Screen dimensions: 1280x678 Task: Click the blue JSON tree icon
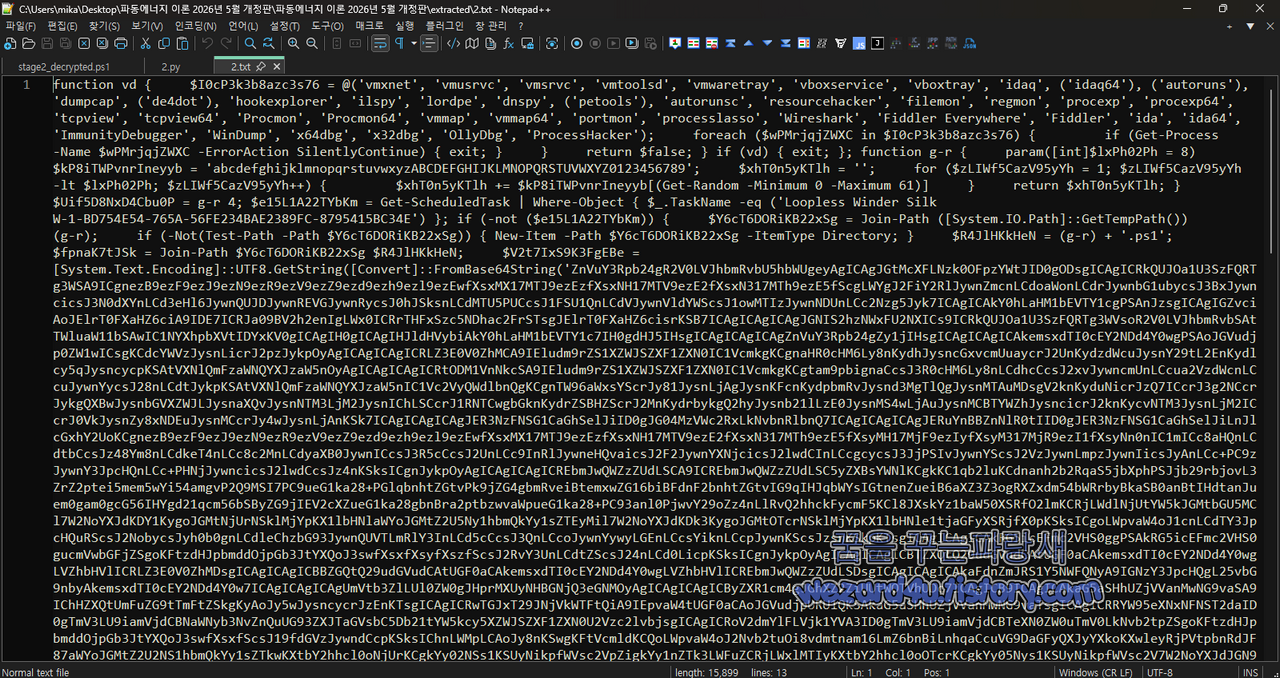tap(969, 43)
